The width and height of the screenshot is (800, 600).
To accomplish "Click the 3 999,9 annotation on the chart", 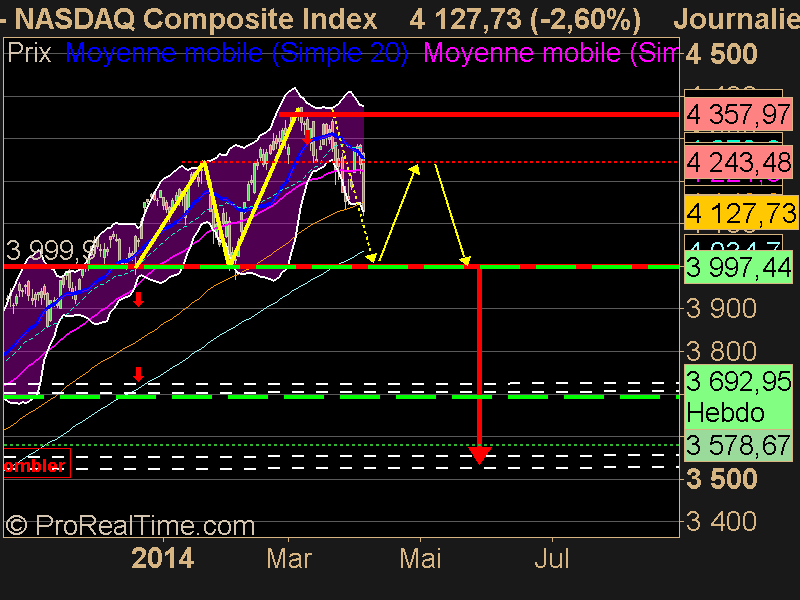I will click(x=51, y=251).
